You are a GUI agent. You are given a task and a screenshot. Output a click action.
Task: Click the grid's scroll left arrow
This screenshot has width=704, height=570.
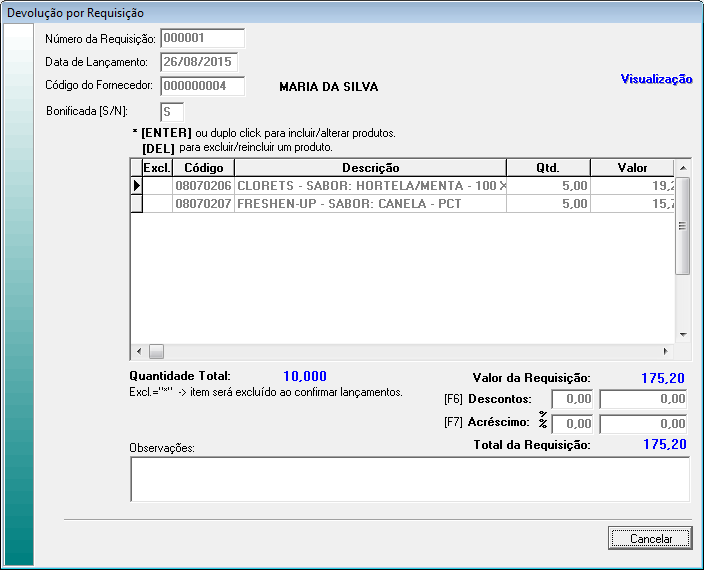138,352
